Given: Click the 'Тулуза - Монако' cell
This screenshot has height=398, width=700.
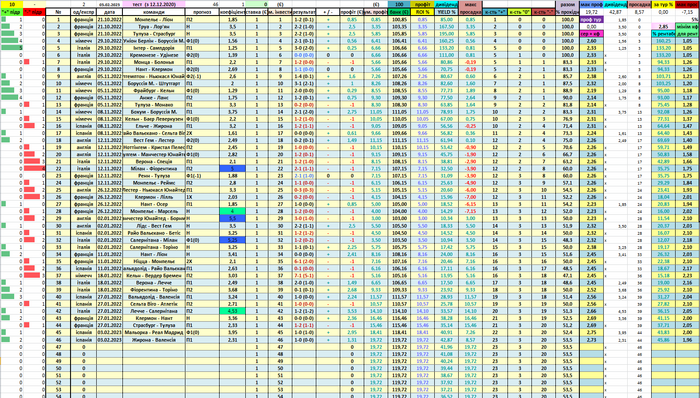Looking at the screenshot, I should point(154,105).
